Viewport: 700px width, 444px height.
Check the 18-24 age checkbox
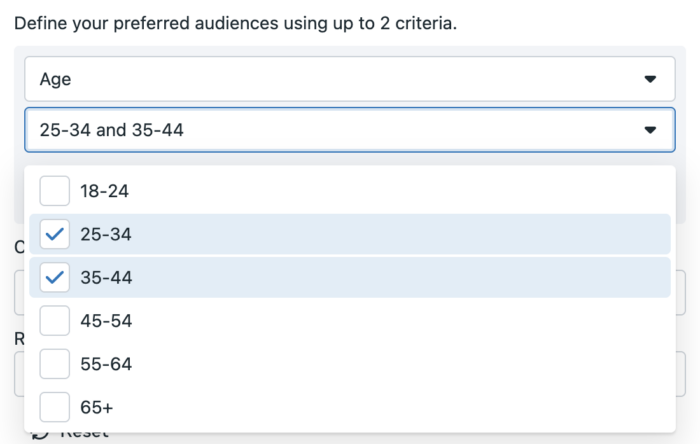[54, 190]
